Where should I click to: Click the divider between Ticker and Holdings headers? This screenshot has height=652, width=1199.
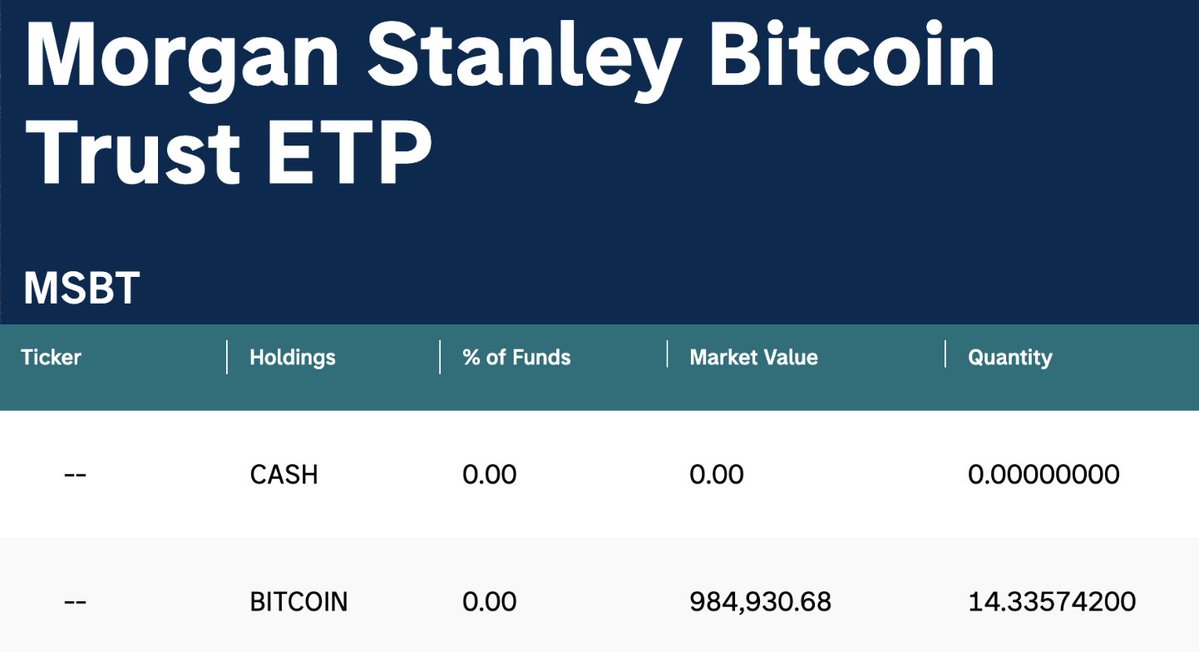click(227, 357)
